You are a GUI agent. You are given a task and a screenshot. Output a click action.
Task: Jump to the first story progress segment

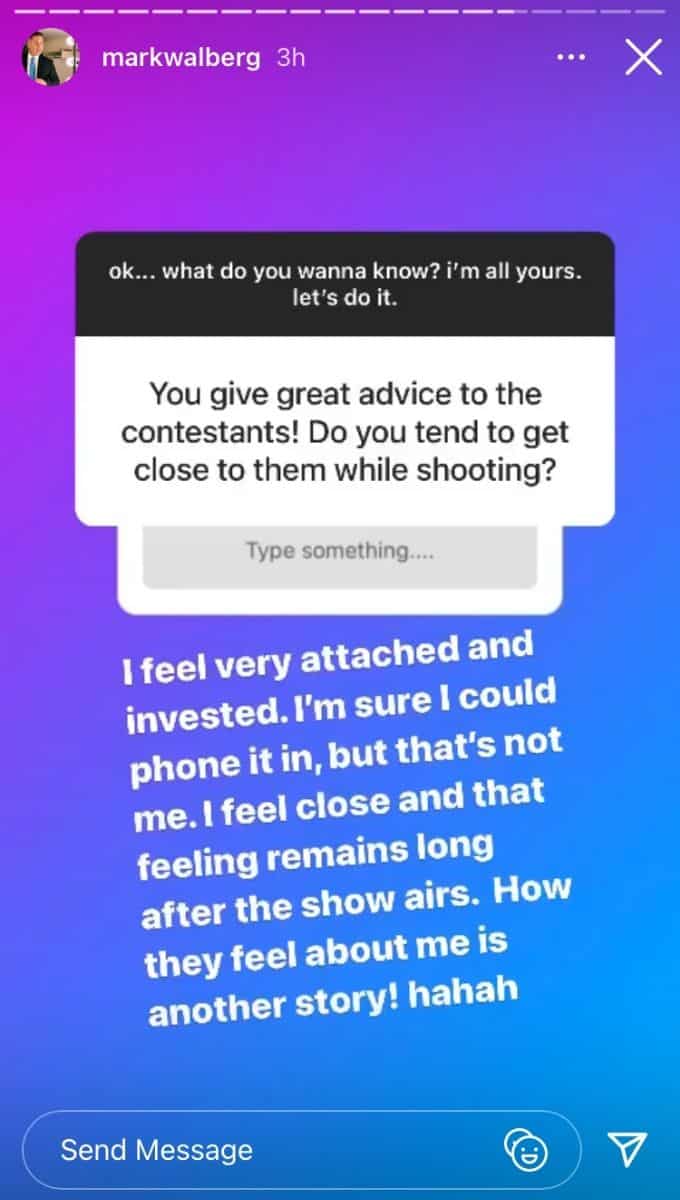coord(31,11)
